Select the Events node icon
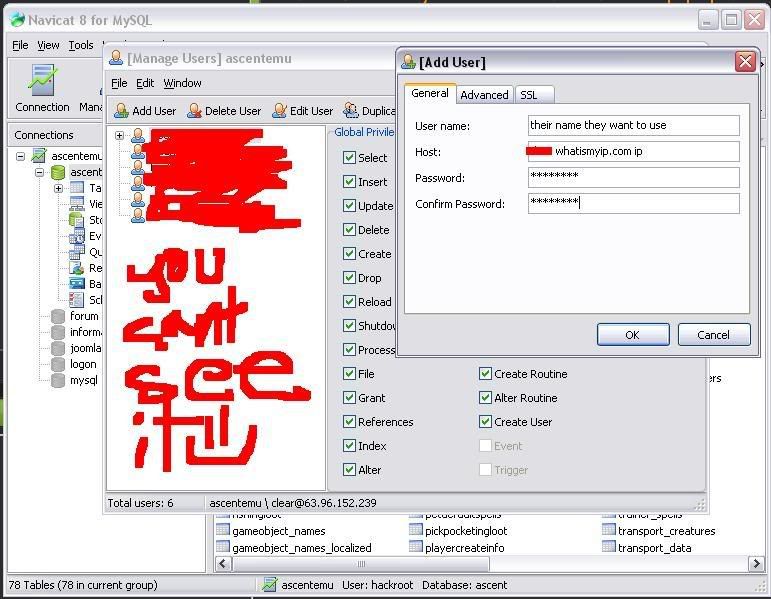 (77, 236)
